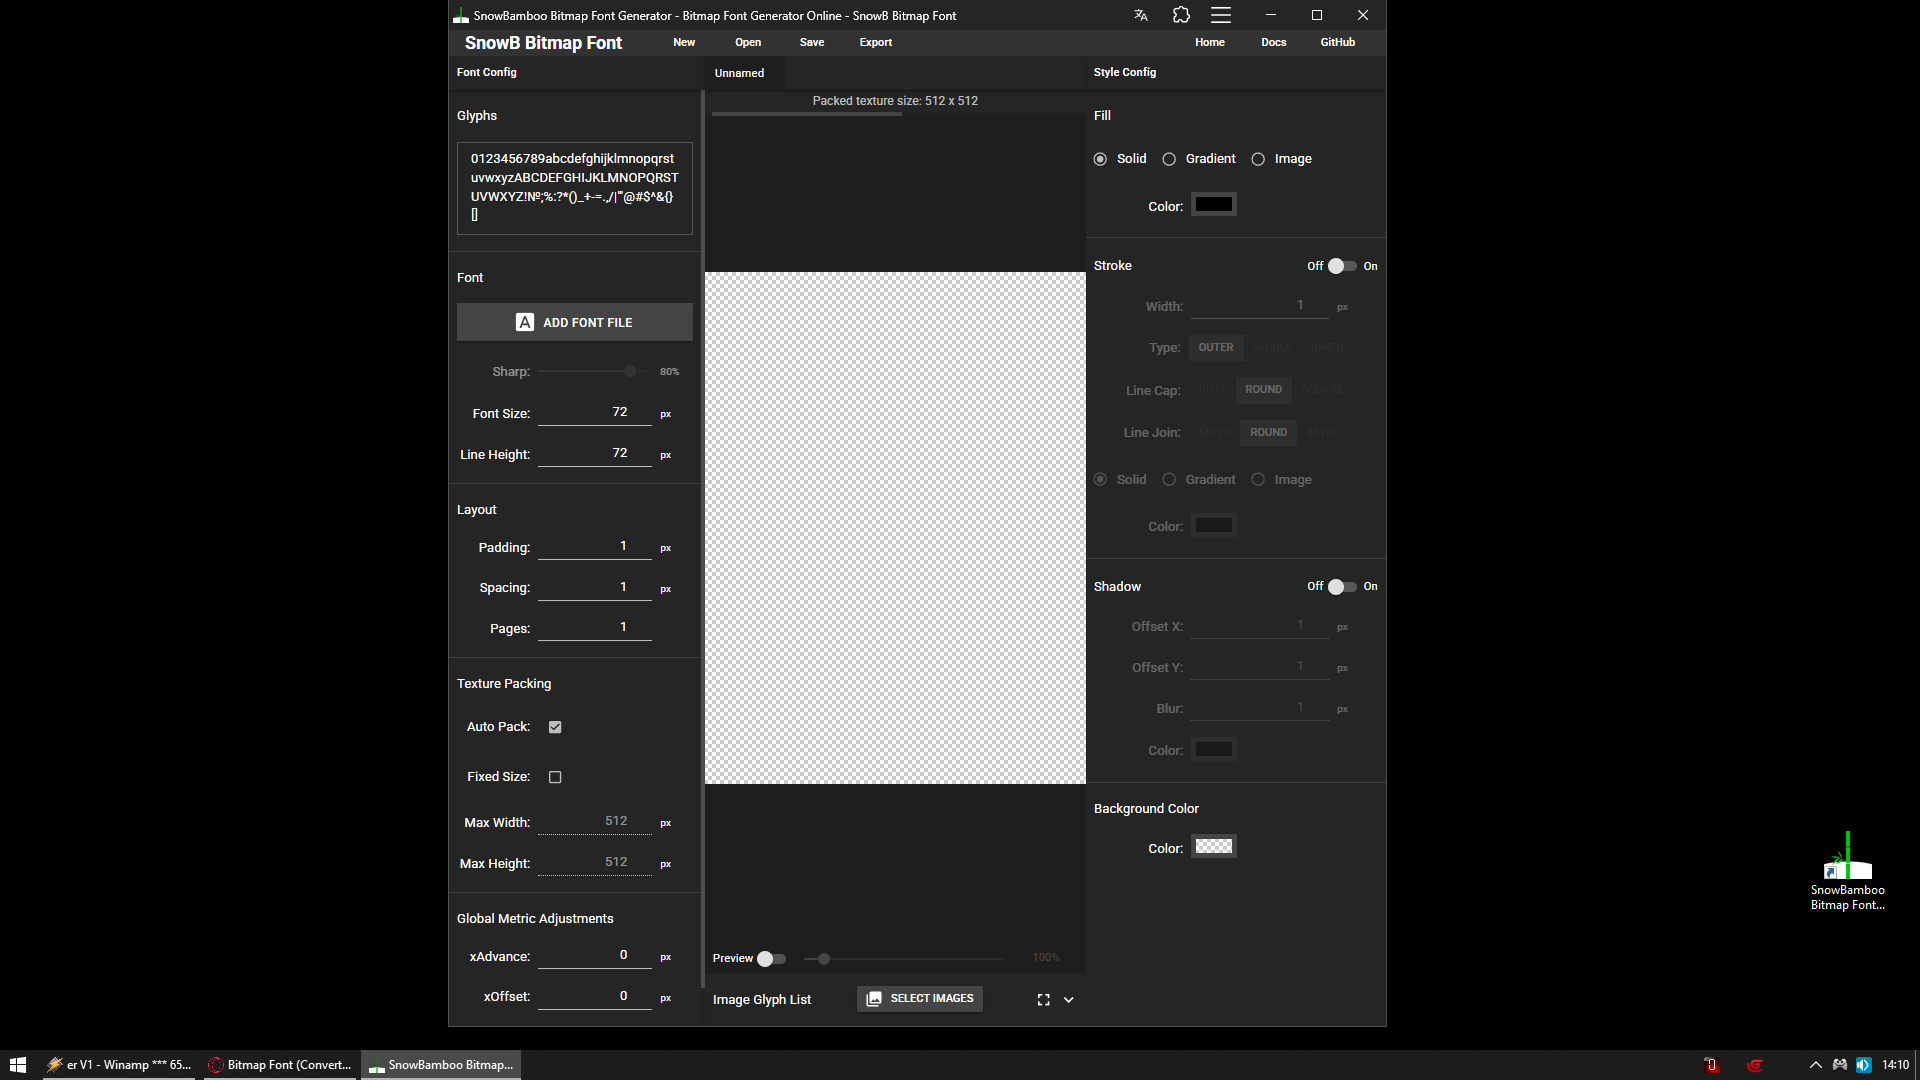Click the Font Size input field

595,413
